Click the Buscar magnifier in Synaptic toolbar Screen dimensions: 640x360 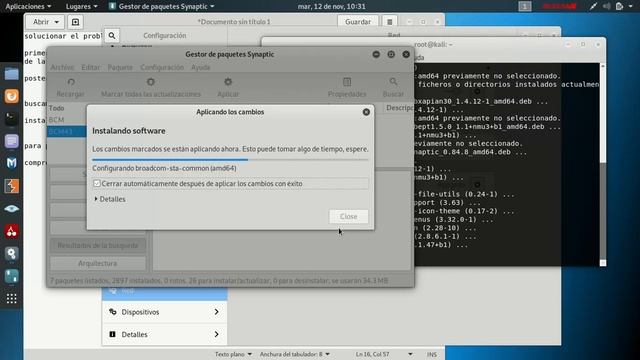pos(393,82)
